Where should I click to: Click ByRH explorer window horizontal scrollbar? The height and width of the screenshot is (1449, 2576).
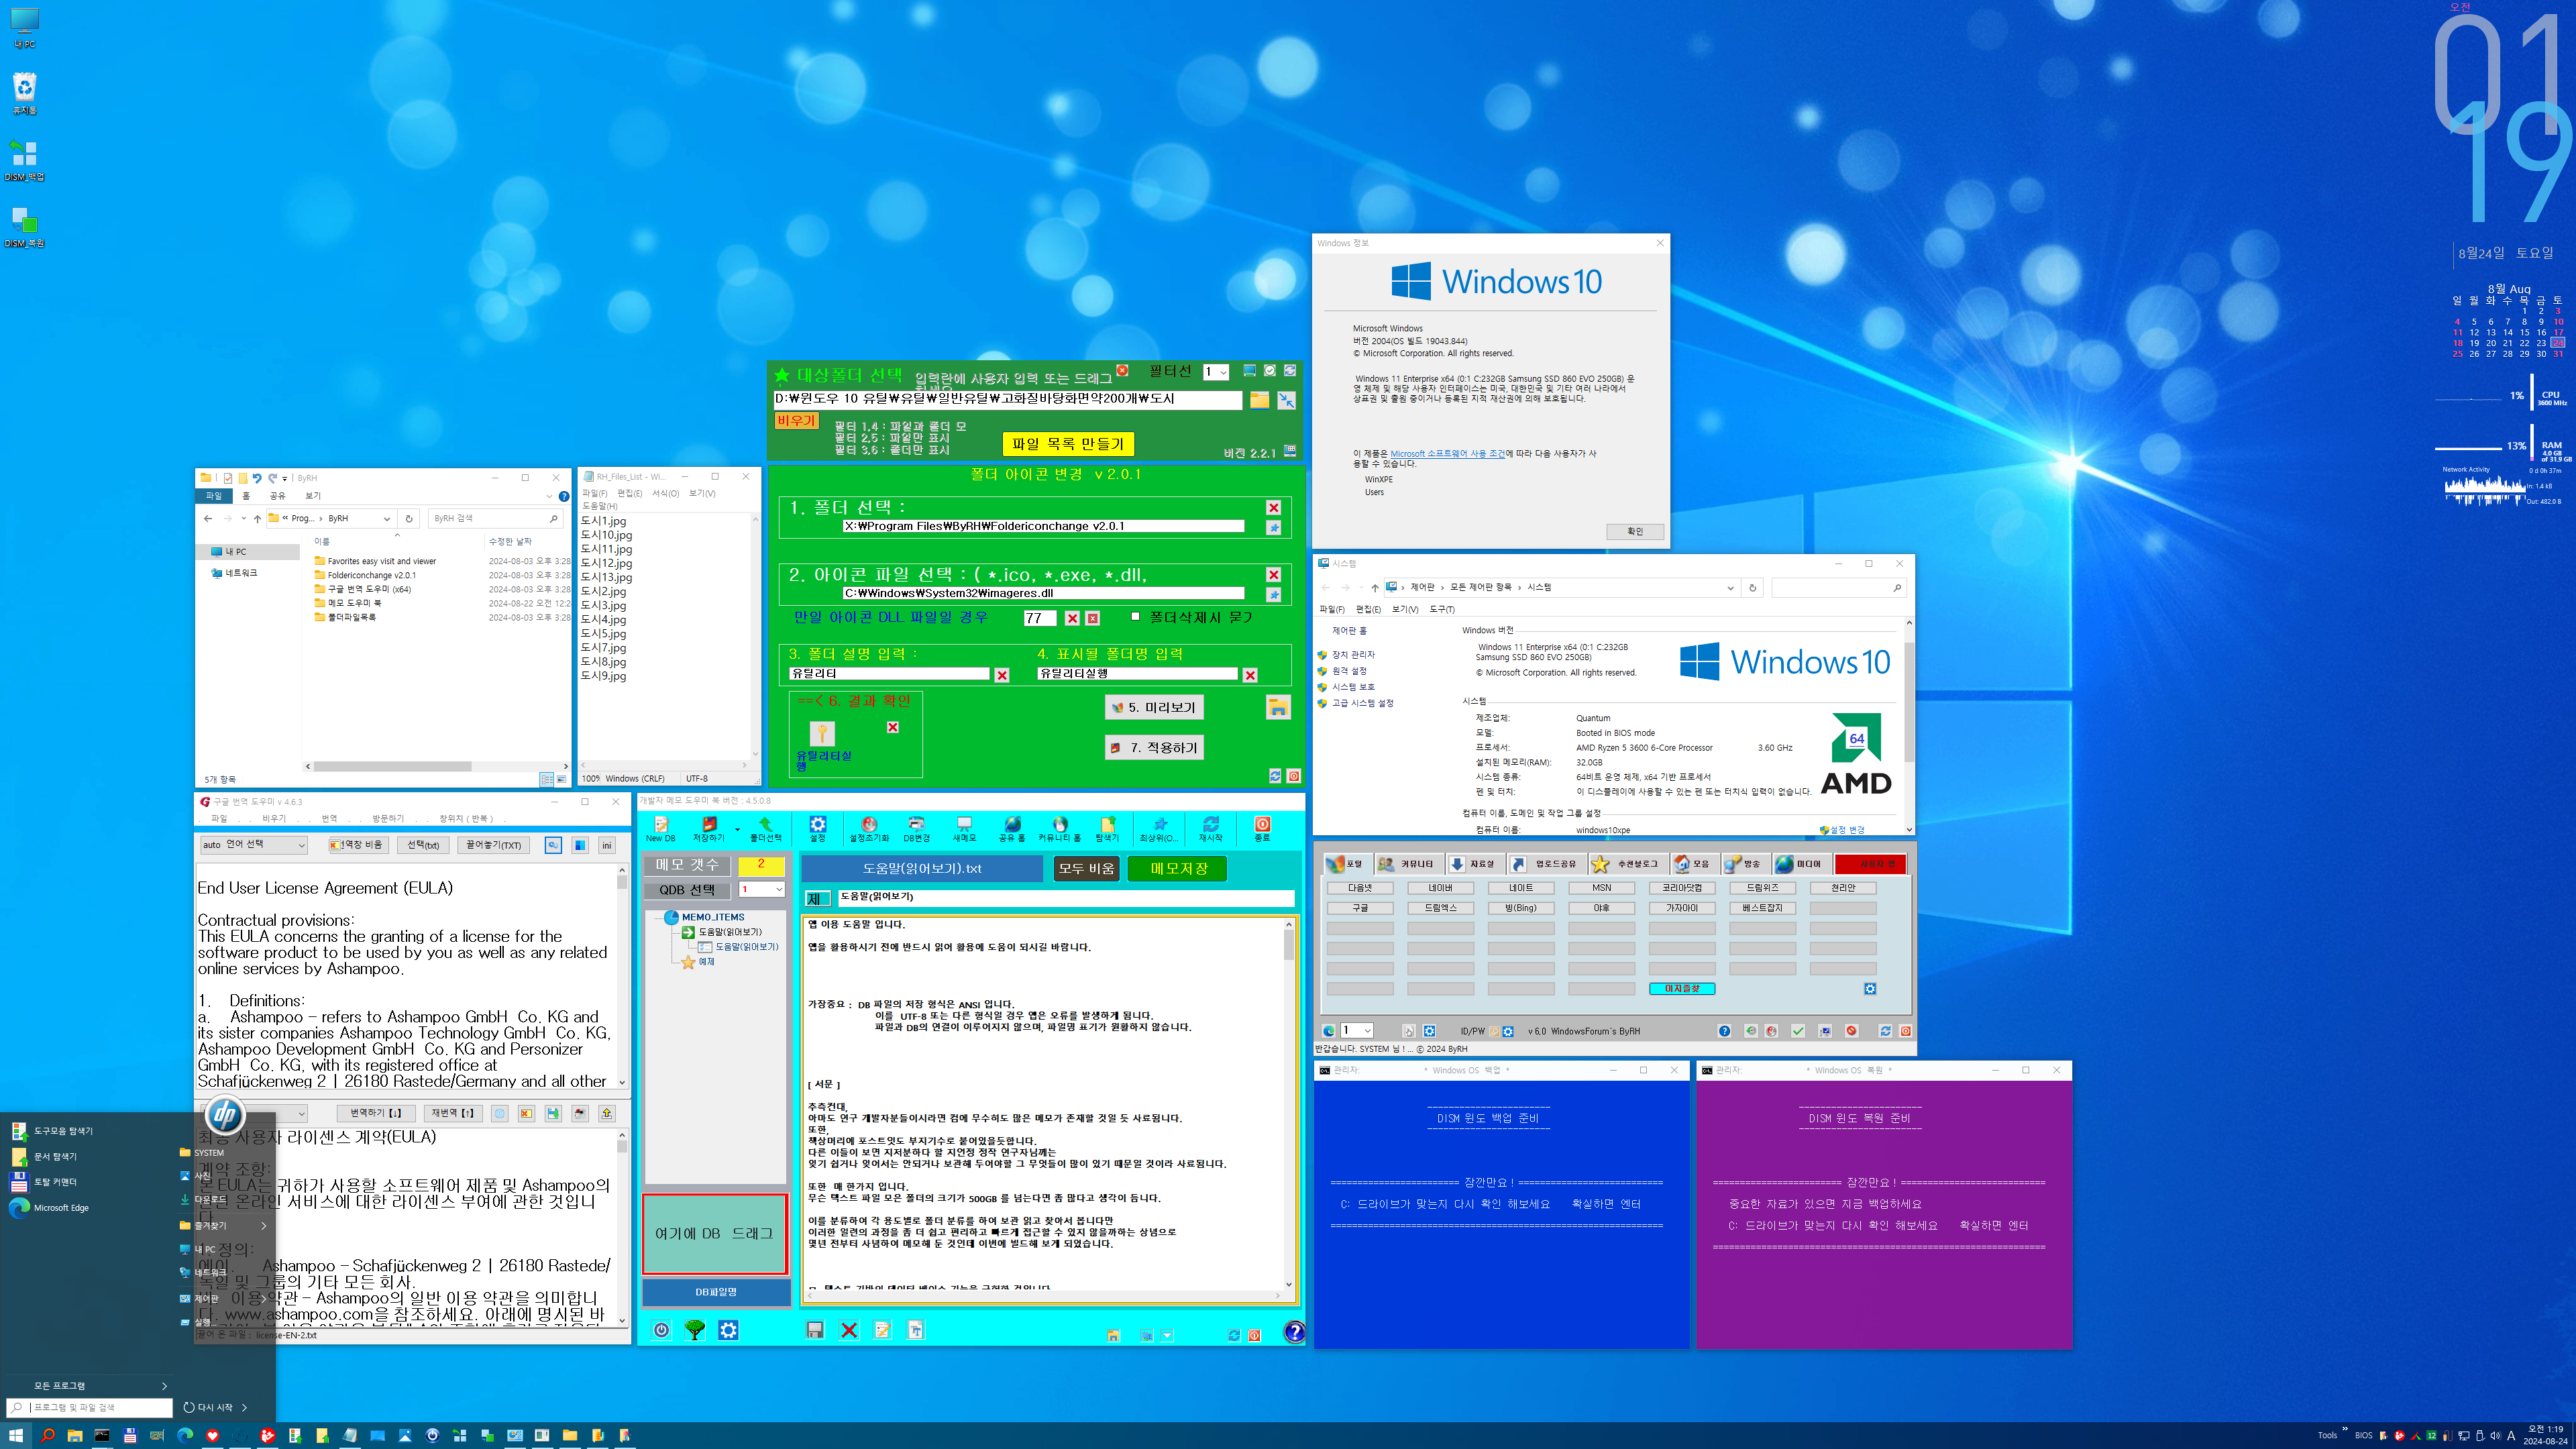click(392, 767)
